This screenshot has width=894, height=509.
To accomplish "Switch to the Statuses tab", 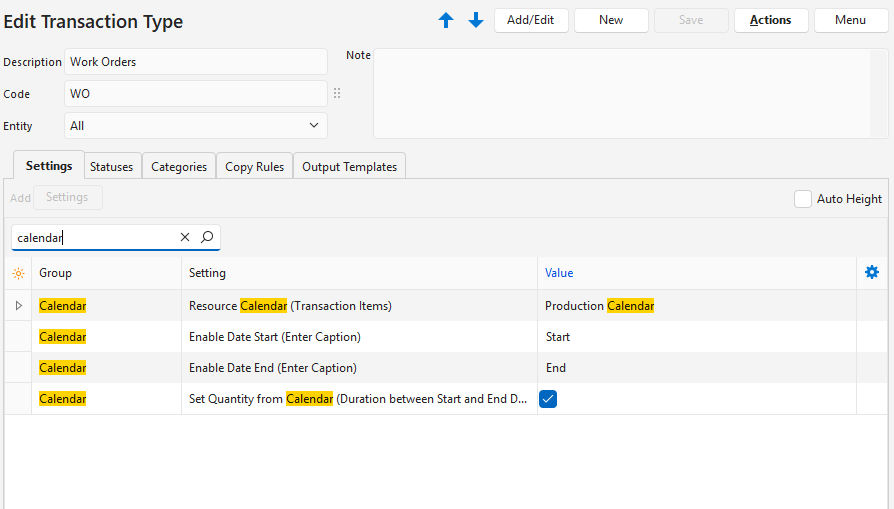I will pos(111,167).
